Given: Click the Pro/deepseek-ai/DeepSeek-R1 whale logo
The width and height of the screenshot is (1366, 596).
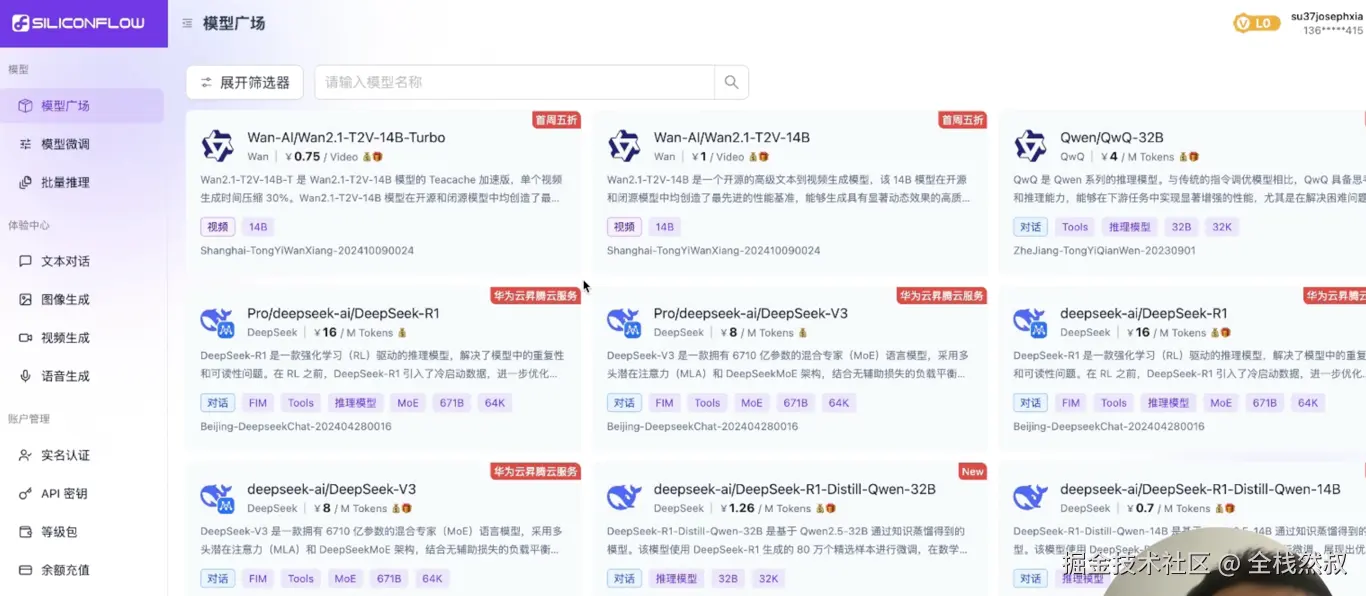Looking at the screenshot, I should (x=217, y=322).
